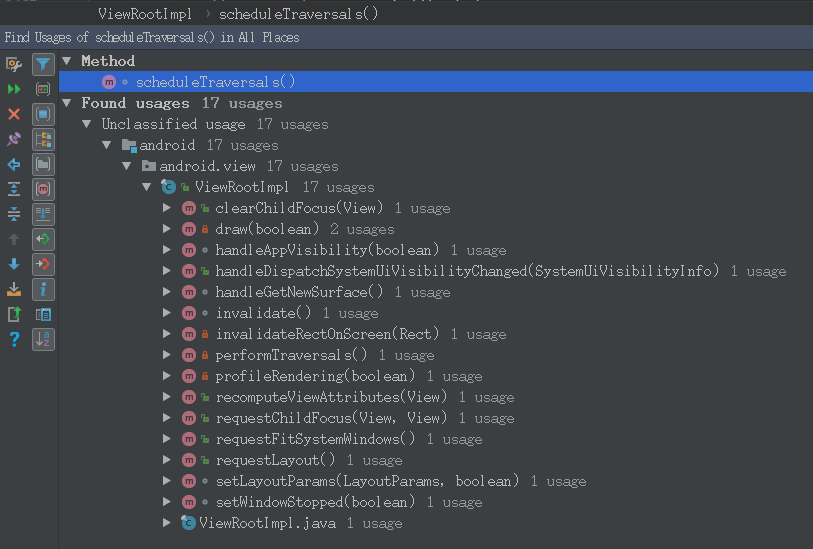
Task: Rerun the search with the green arrows
Action: (14, 89)
